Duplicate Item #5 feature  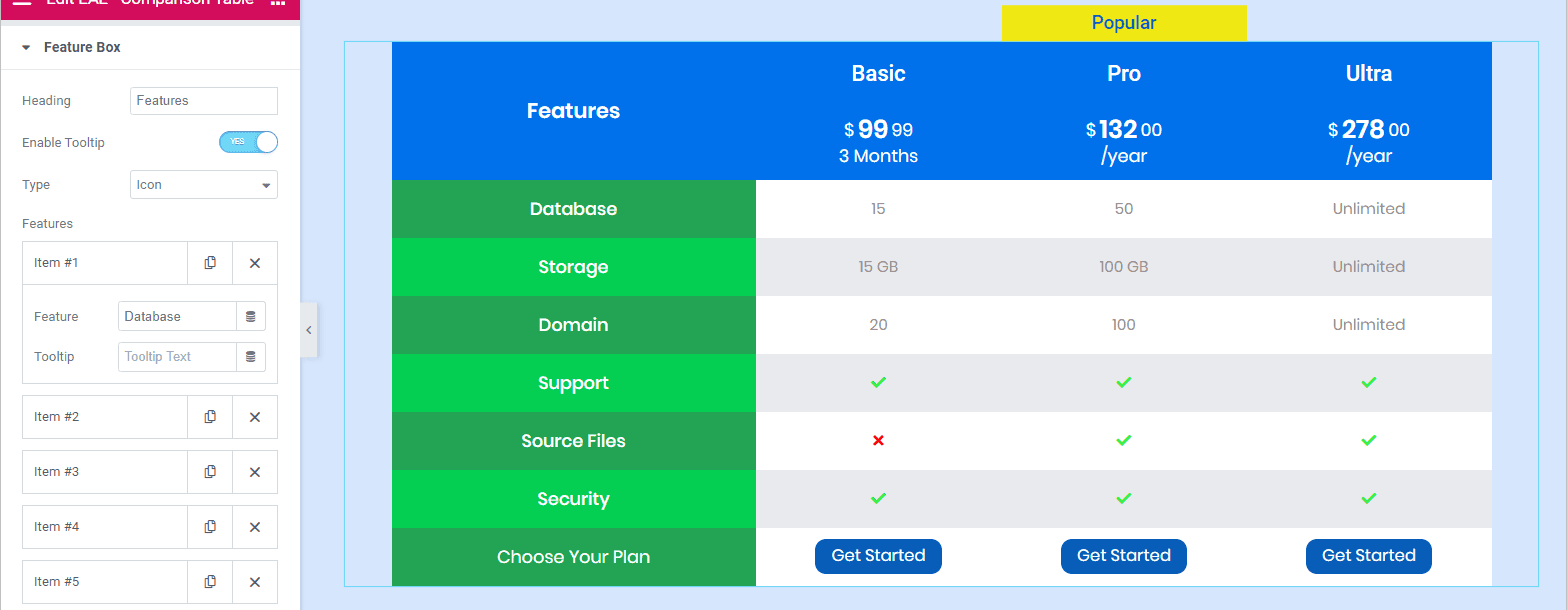pyautogui.click(x=210, y=582)
